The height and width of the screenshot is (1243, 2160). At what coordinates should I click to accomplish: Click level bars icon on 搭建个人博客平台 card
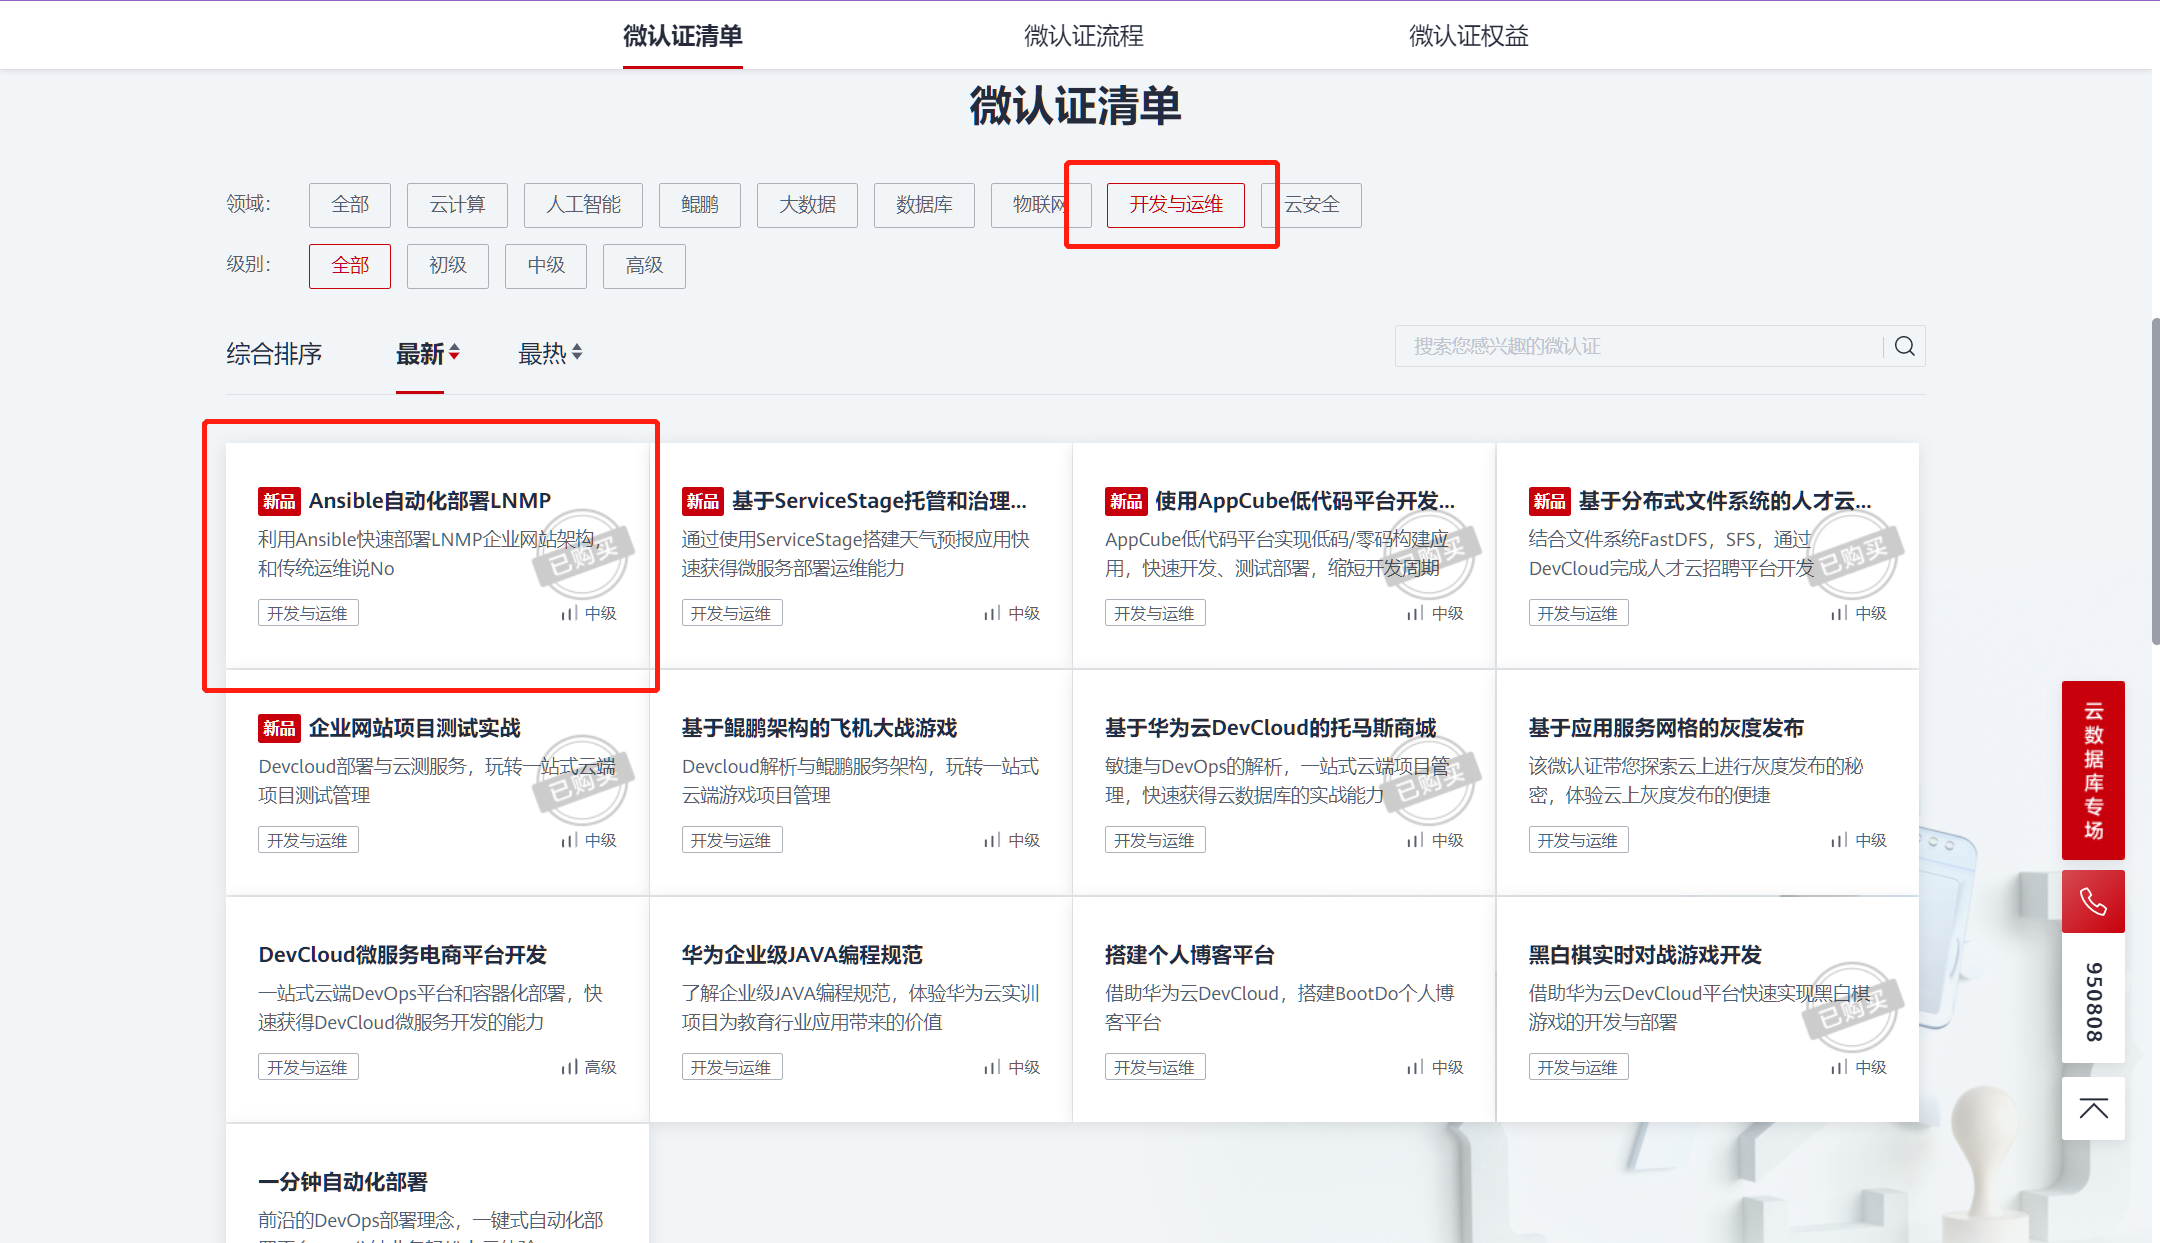click(1415, 1067)
